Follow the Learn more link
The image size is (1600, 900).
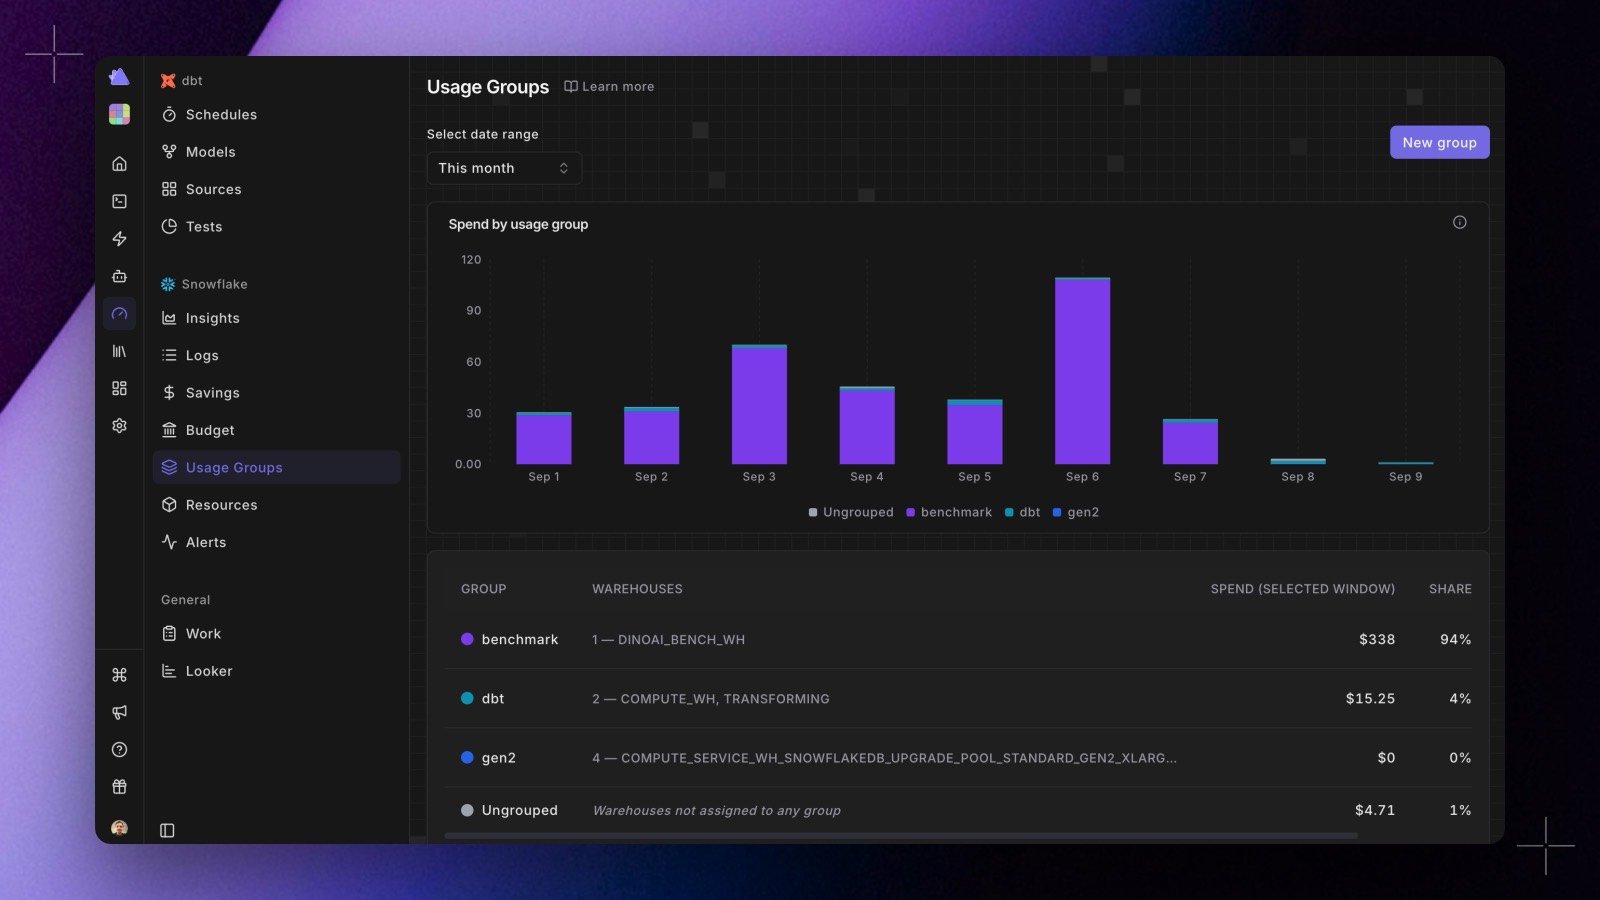609,87
